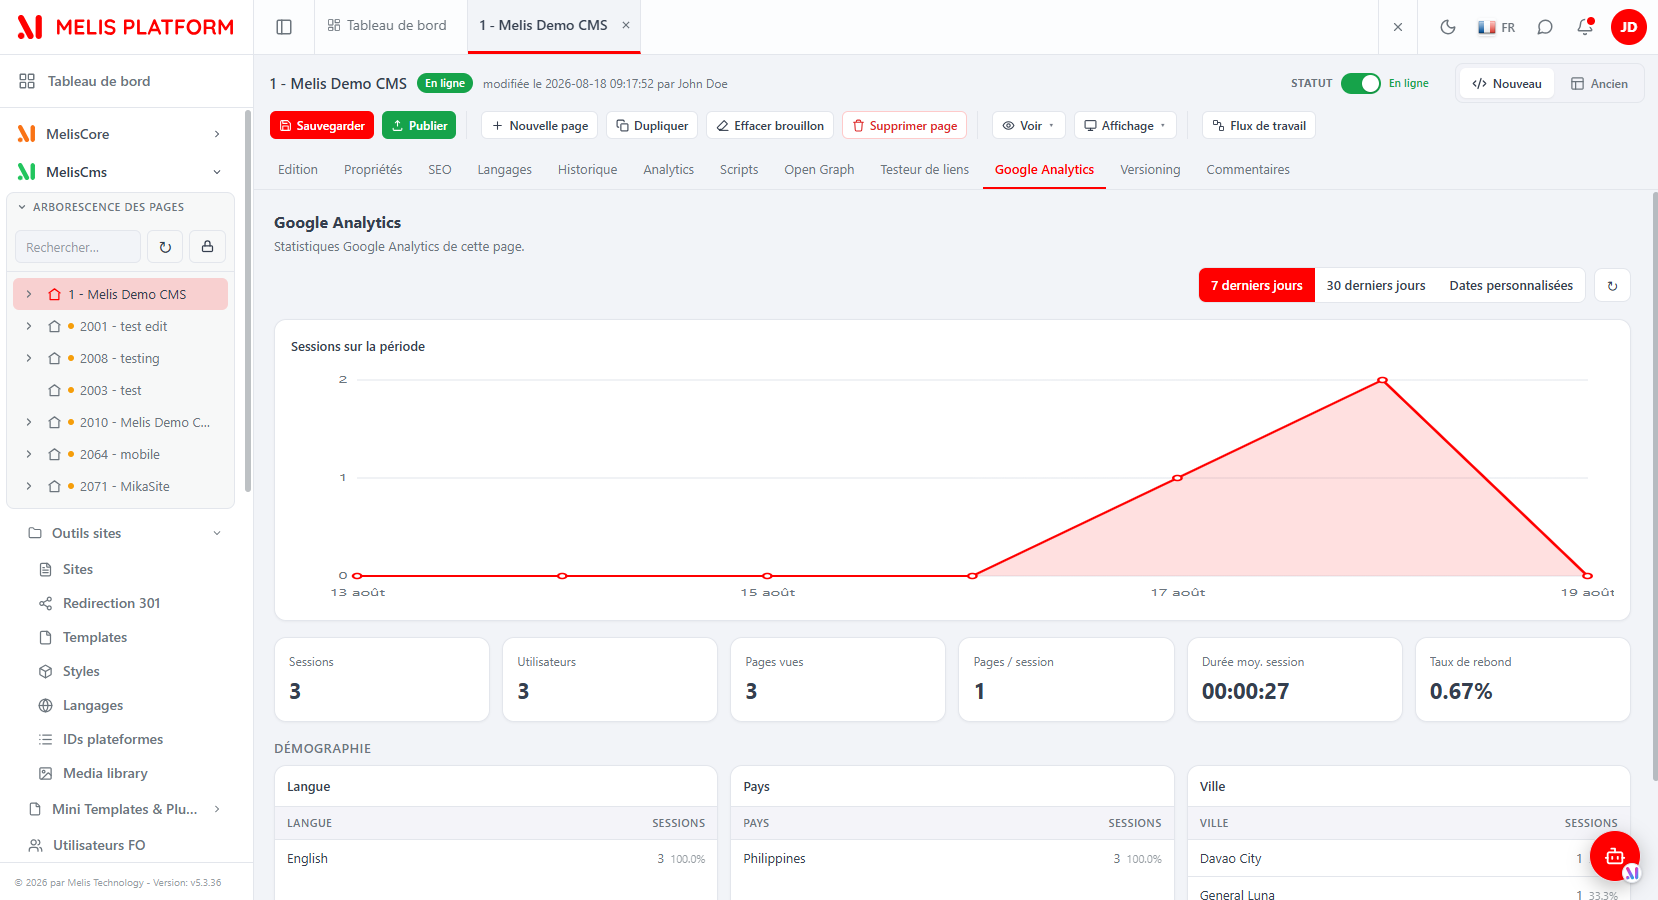Change language via FR flag
This screenshot has width=1658, height=900.
(1497, 27)
